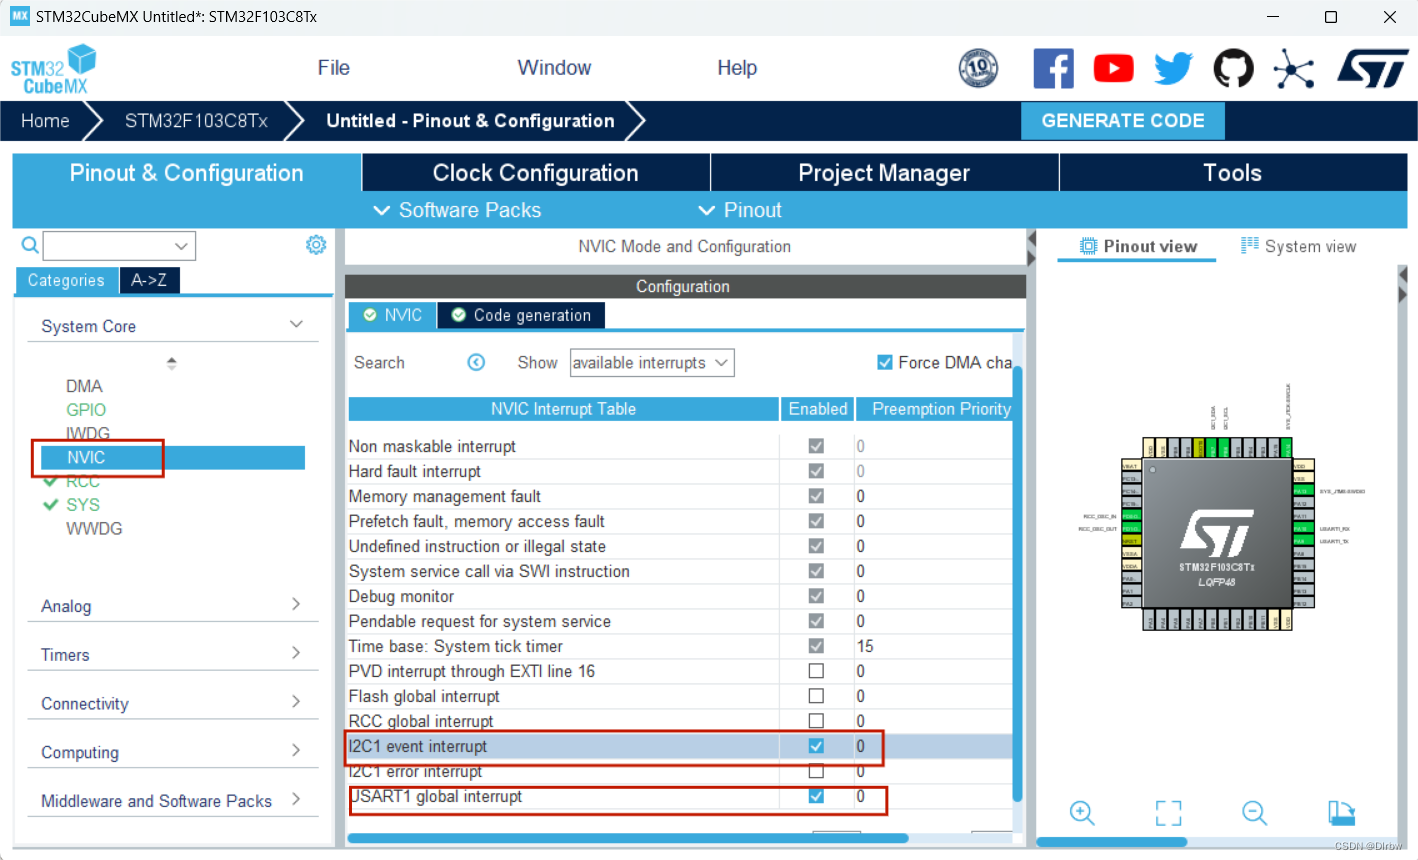Screen dimensions: 1418x860
Task: Go to Home breadcrumb
Action: [45, 120]
